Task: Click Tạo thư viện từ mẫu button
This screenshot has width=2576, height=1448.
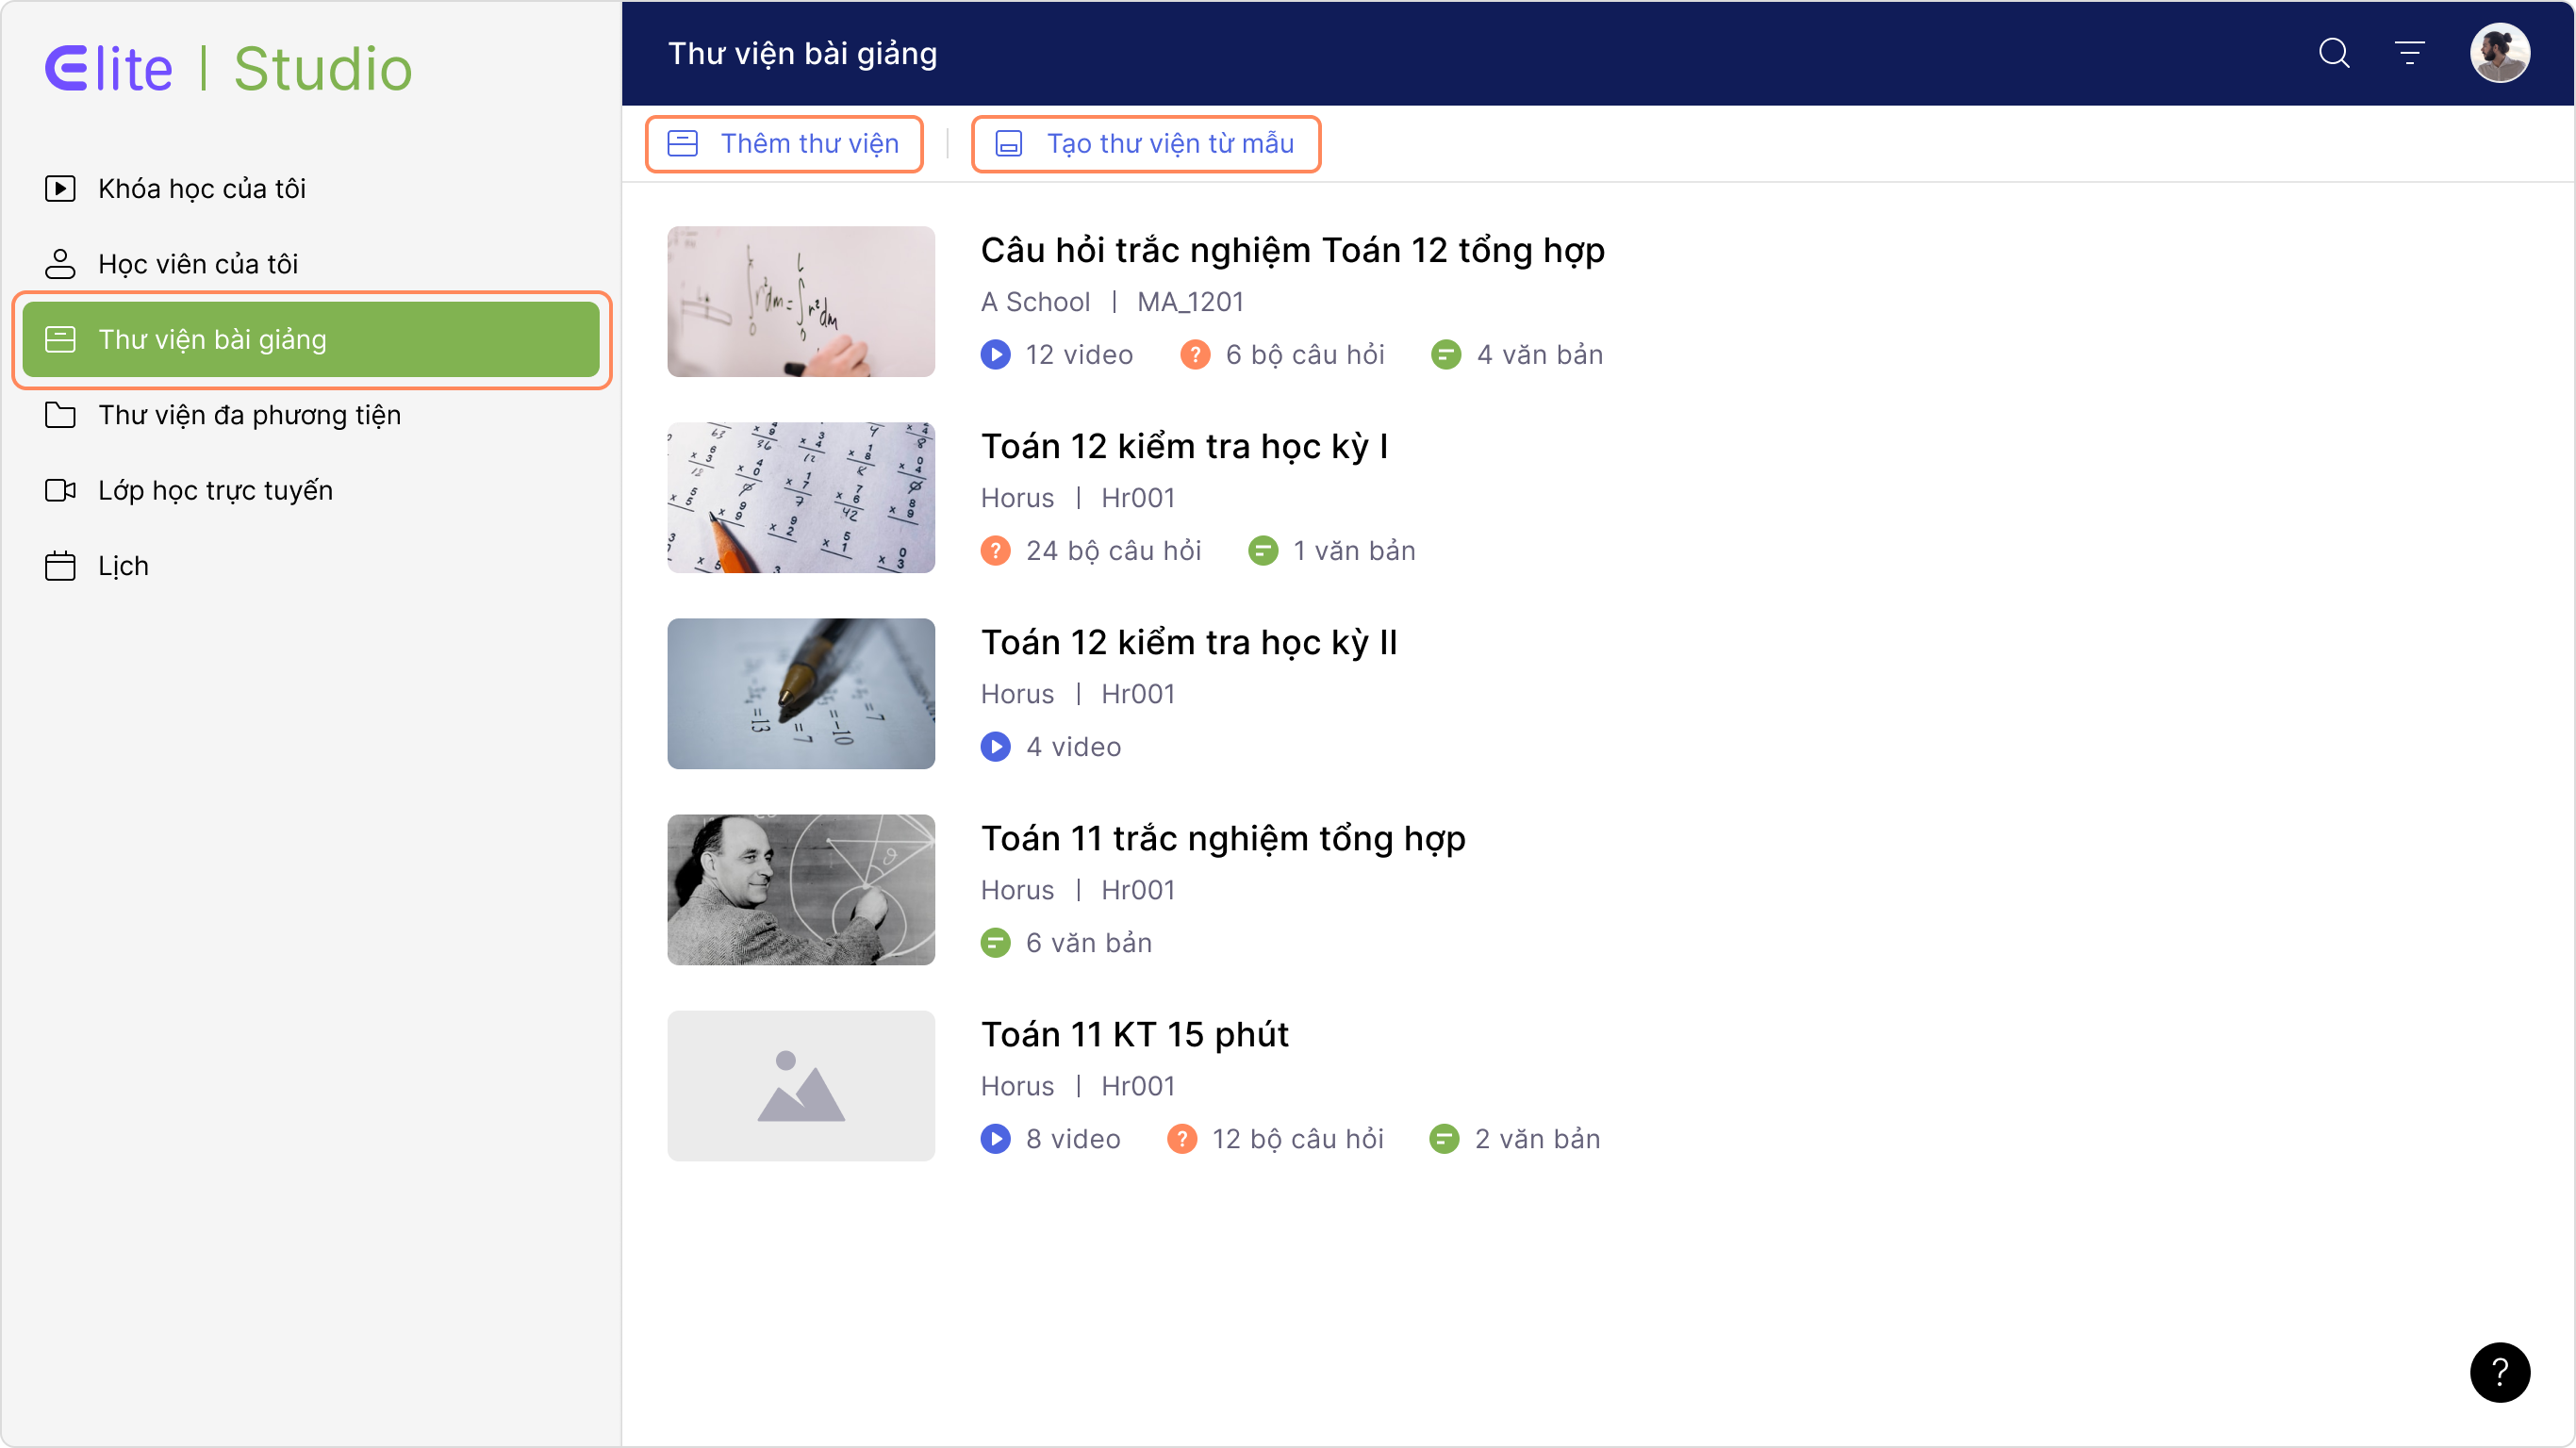Action: pyautogui.click(x=1146, y=144)
